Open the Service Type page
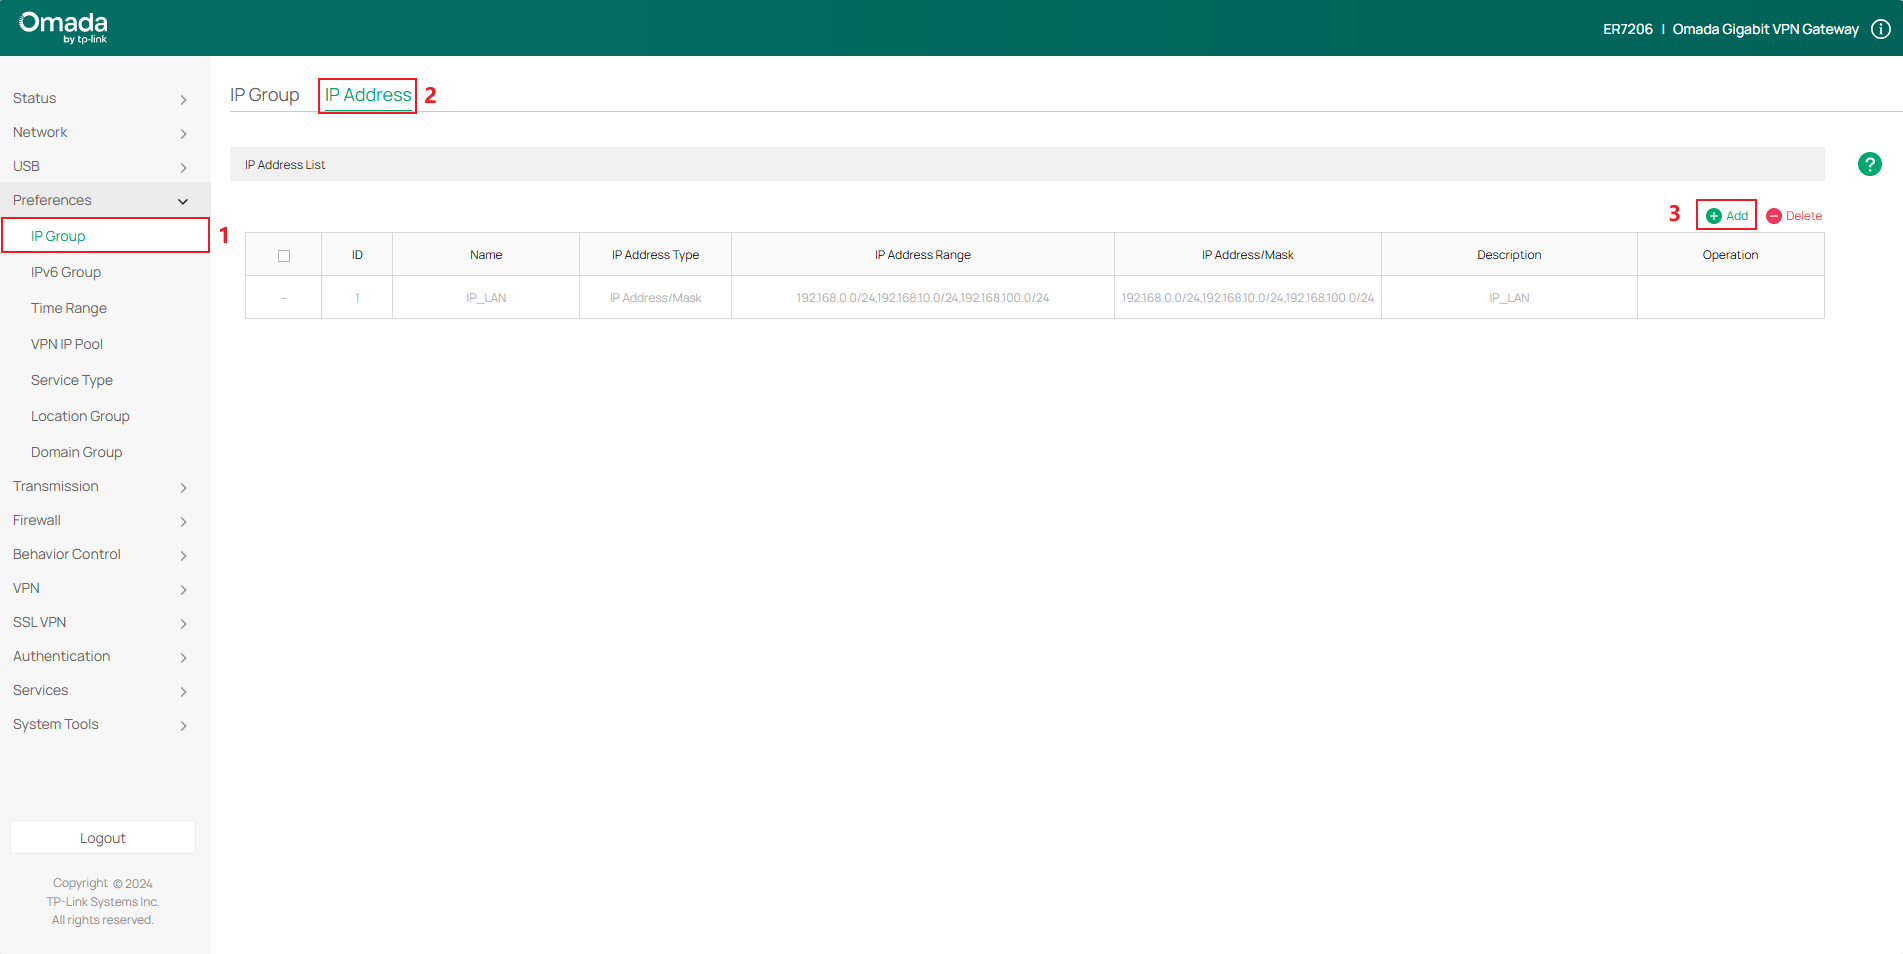 coord(71,379)
